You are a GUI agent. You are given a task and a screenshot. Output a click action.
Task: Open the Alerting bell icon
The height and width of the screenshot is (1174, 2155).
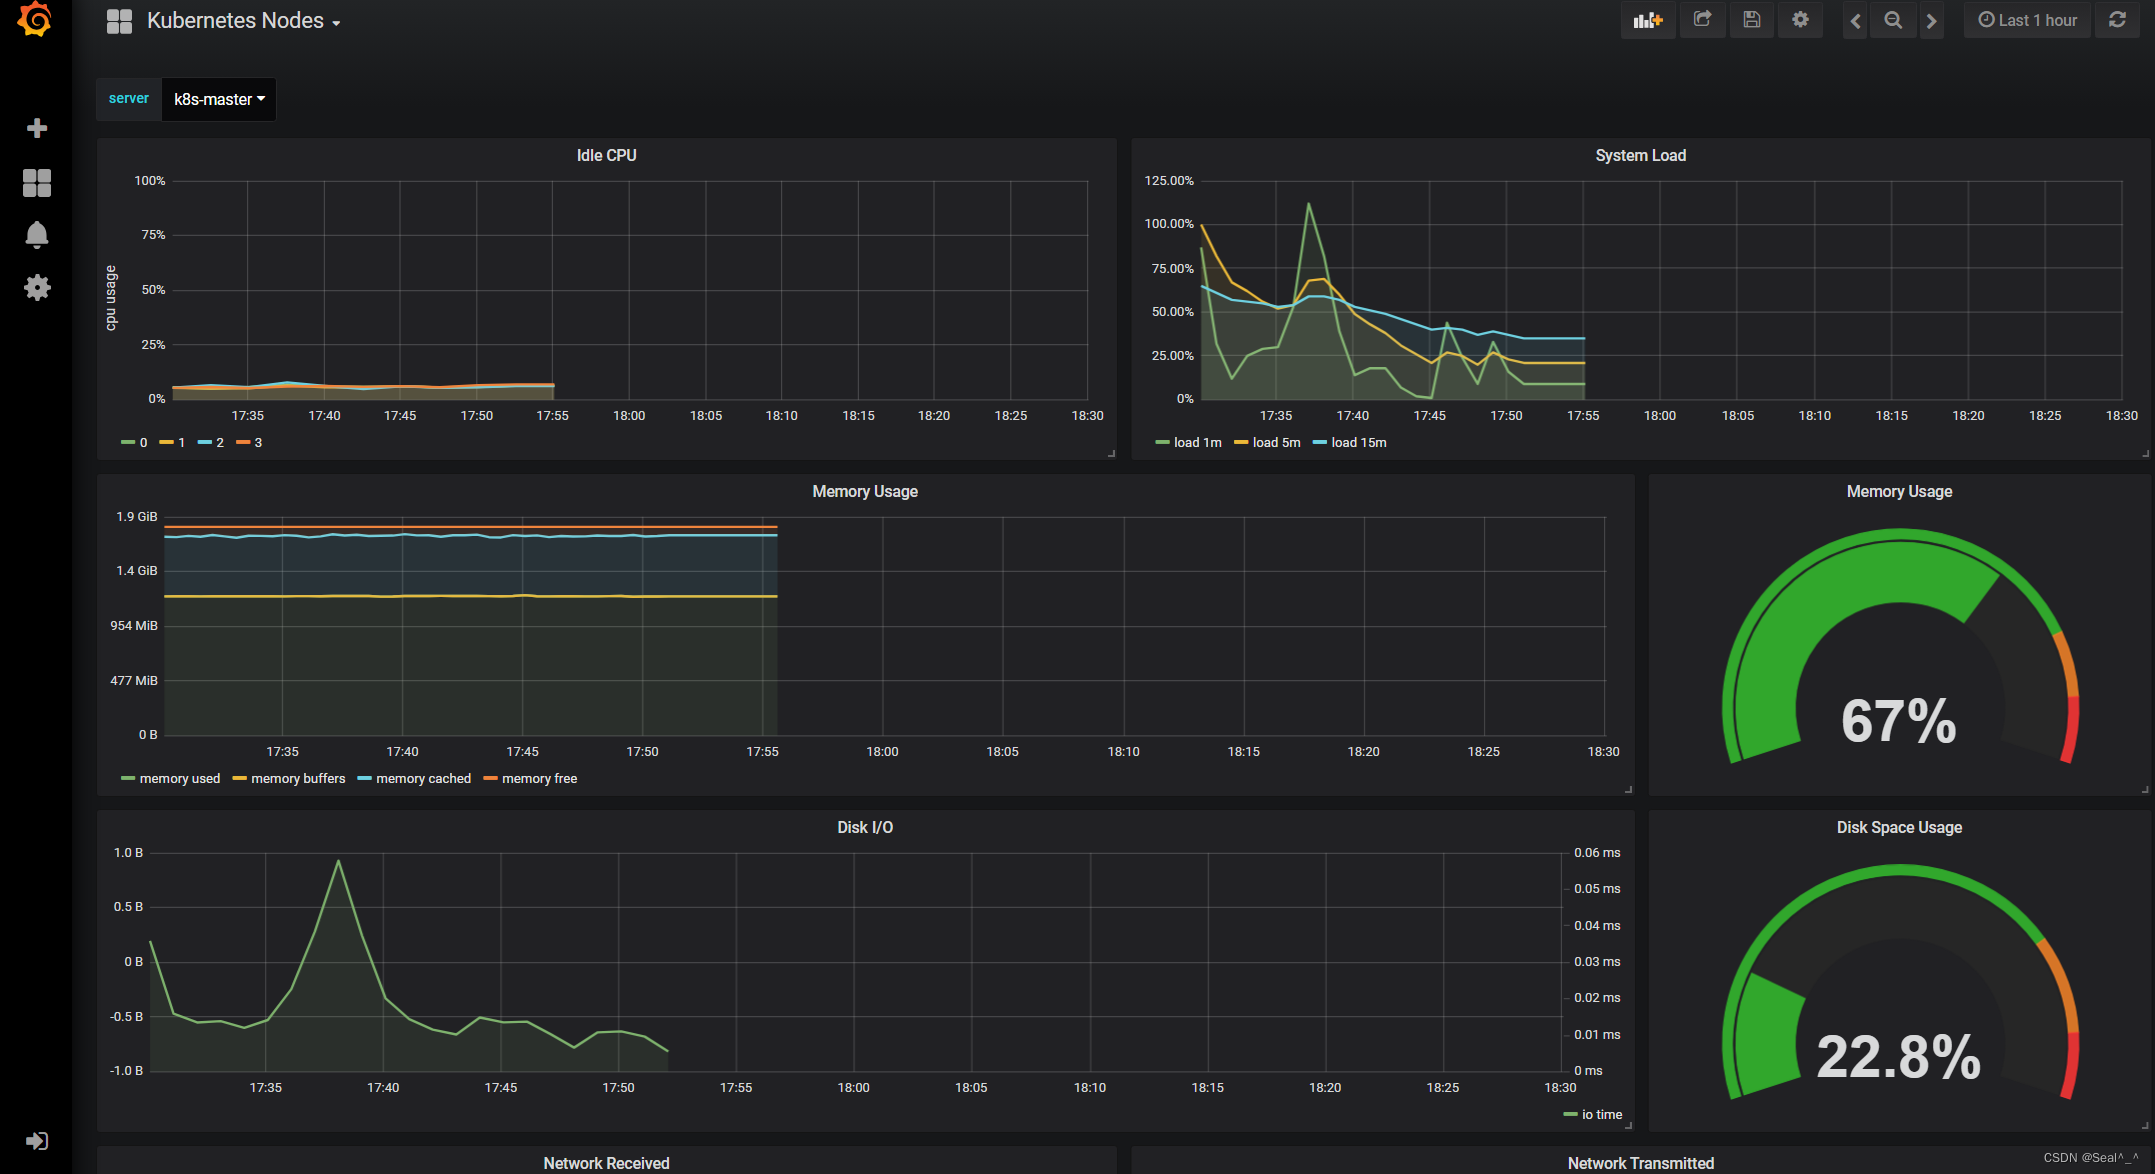click(x=37, y=235)
